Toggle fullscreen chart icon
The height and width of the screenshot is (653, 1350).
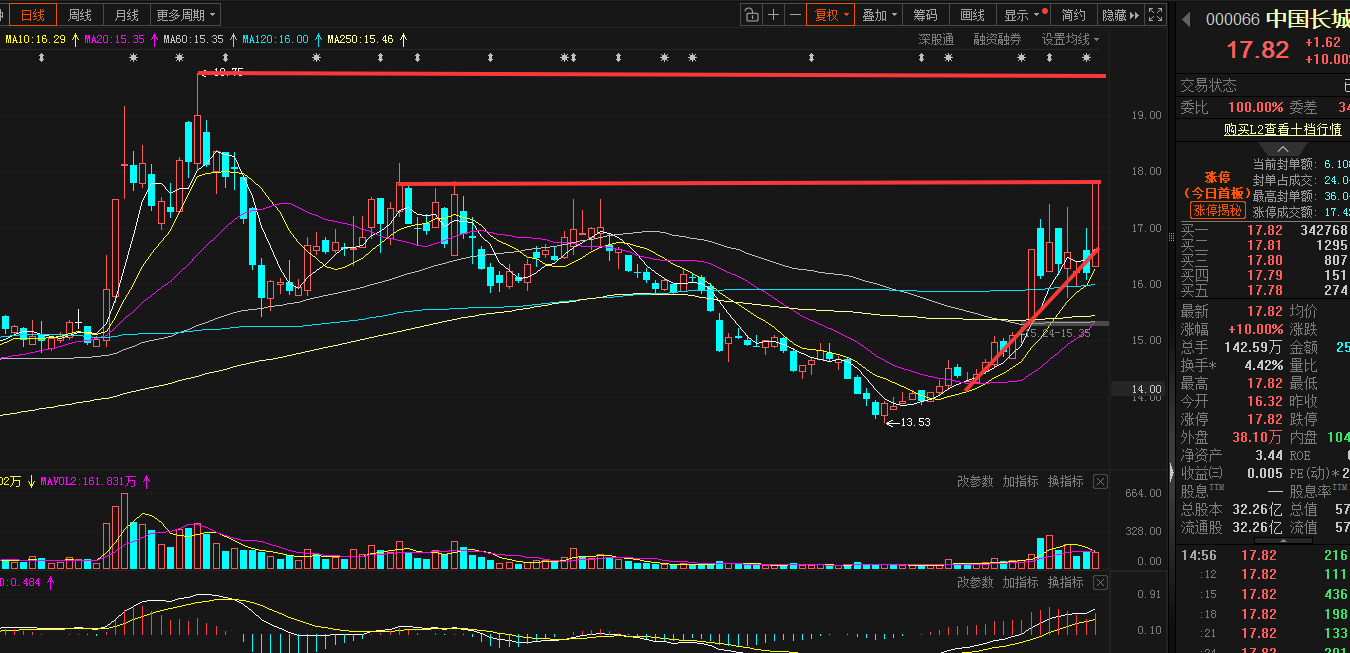pyautogui.click(x=1155, y=15)
